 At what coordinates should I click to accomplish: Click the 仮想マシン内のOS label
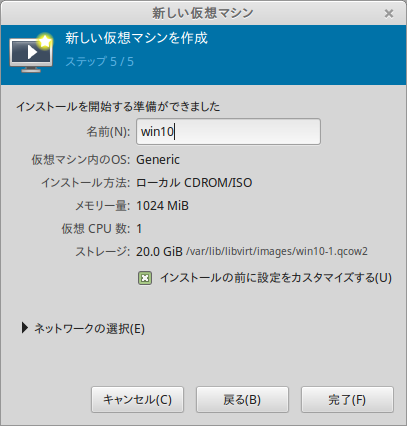click(81, 160)
